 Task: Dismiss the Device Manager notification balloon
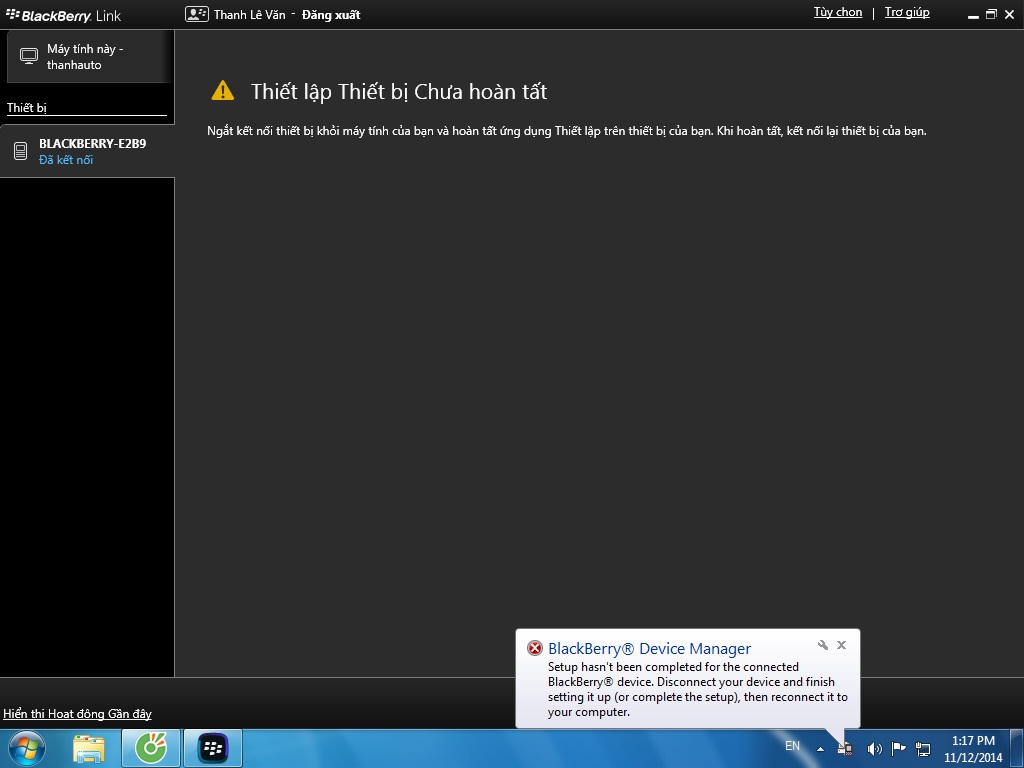coord(842,645)
